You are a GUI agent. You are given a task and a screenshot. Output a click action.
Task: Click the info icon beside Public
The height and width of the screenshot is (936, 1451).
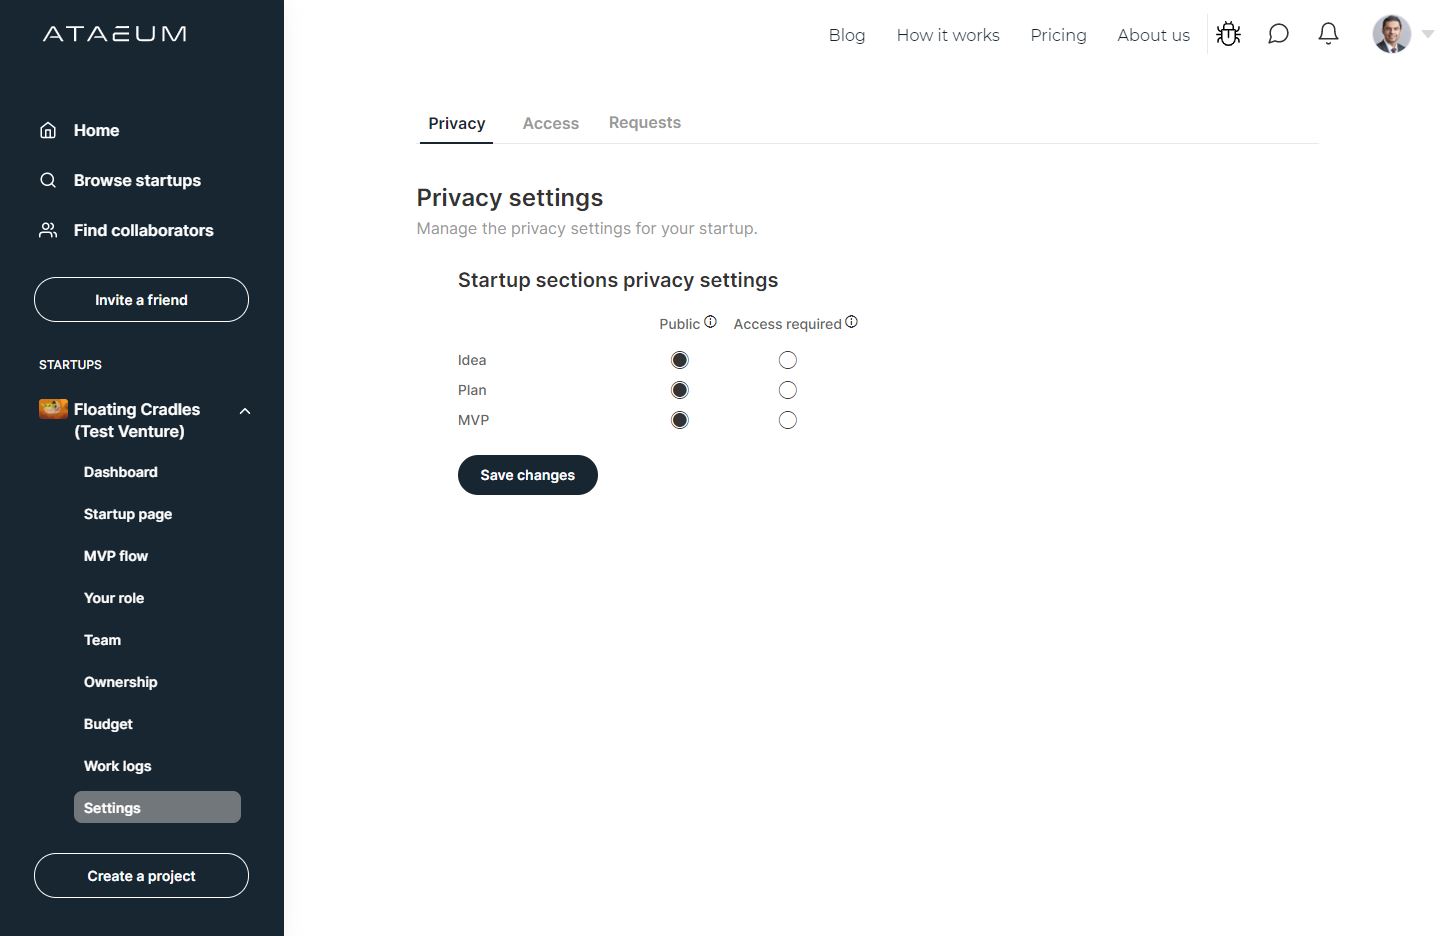[710, 322]
